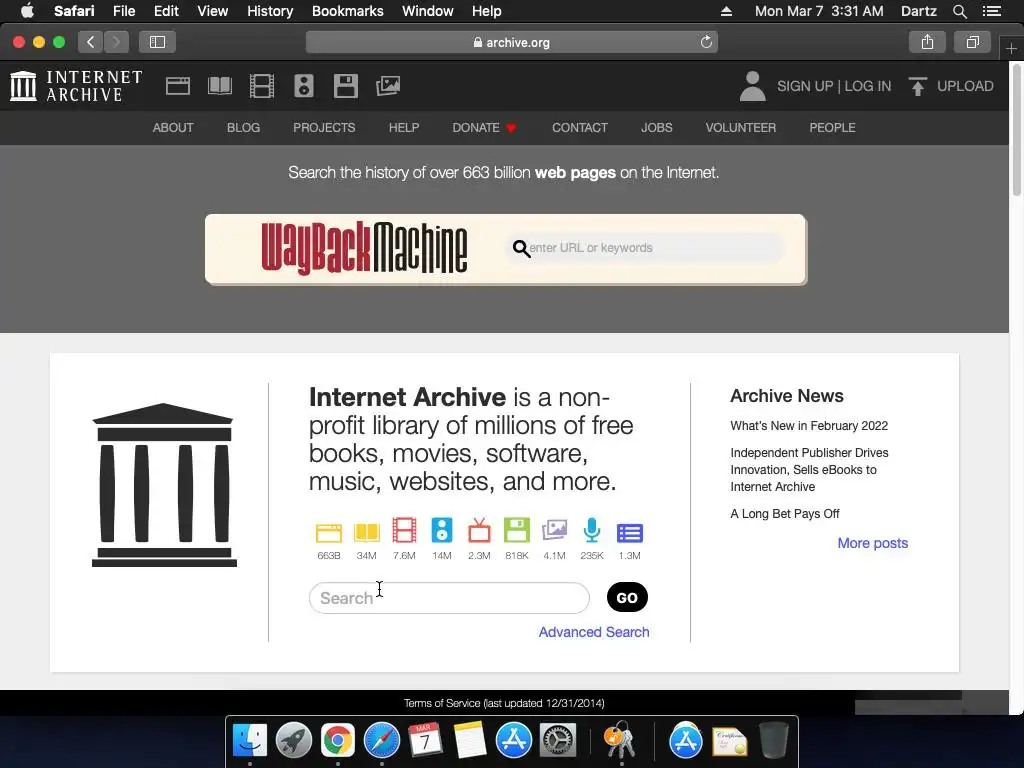1024x768 pixels.
Task: Add a new Safari tab
Action: click(1011, 48)
